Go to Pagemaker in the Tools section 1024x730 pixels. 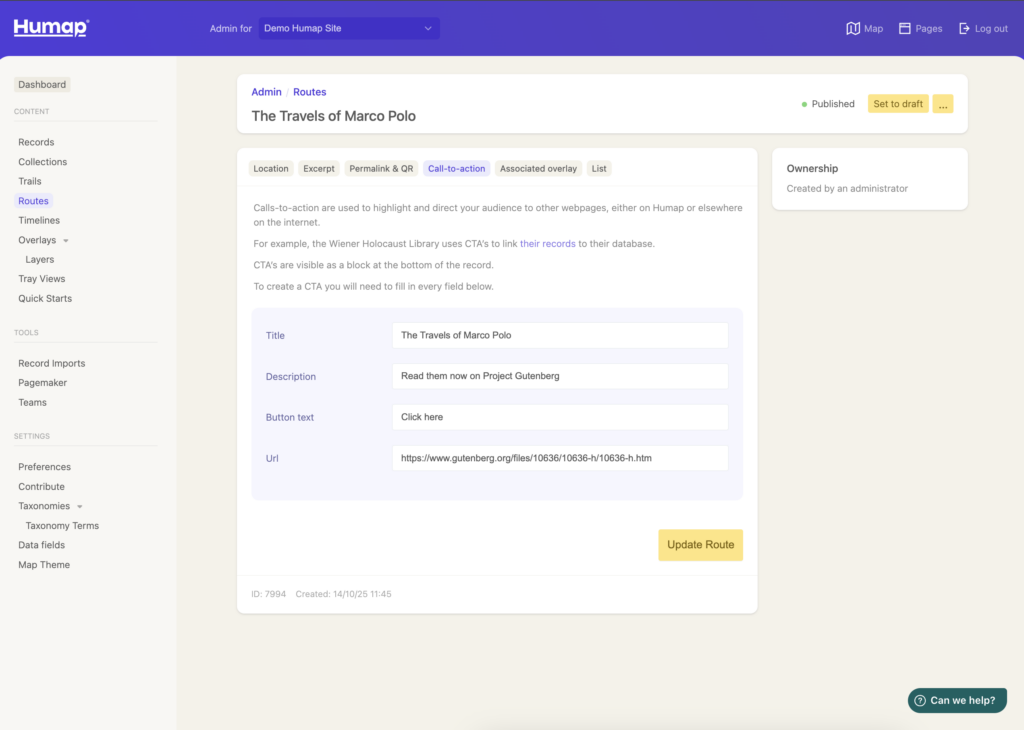[x=42, y=382]
